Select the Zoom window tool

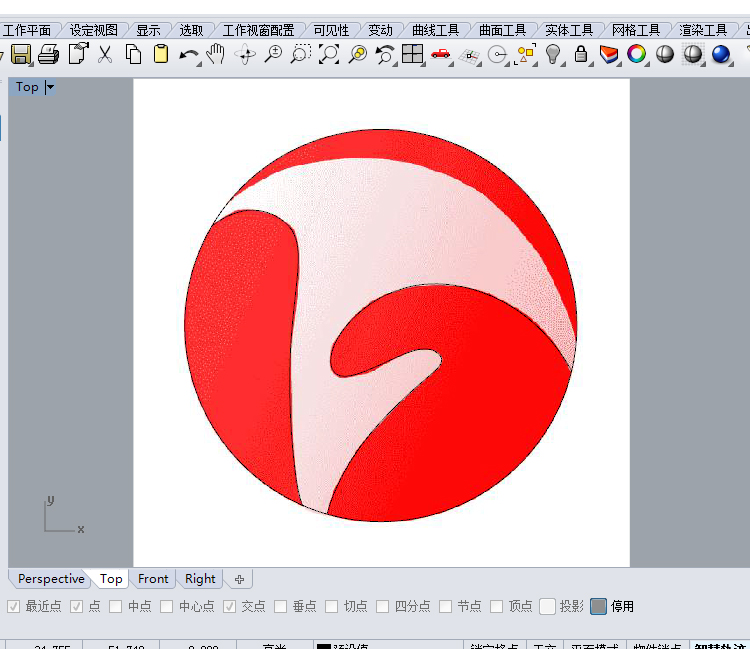[x=301, y=54]
